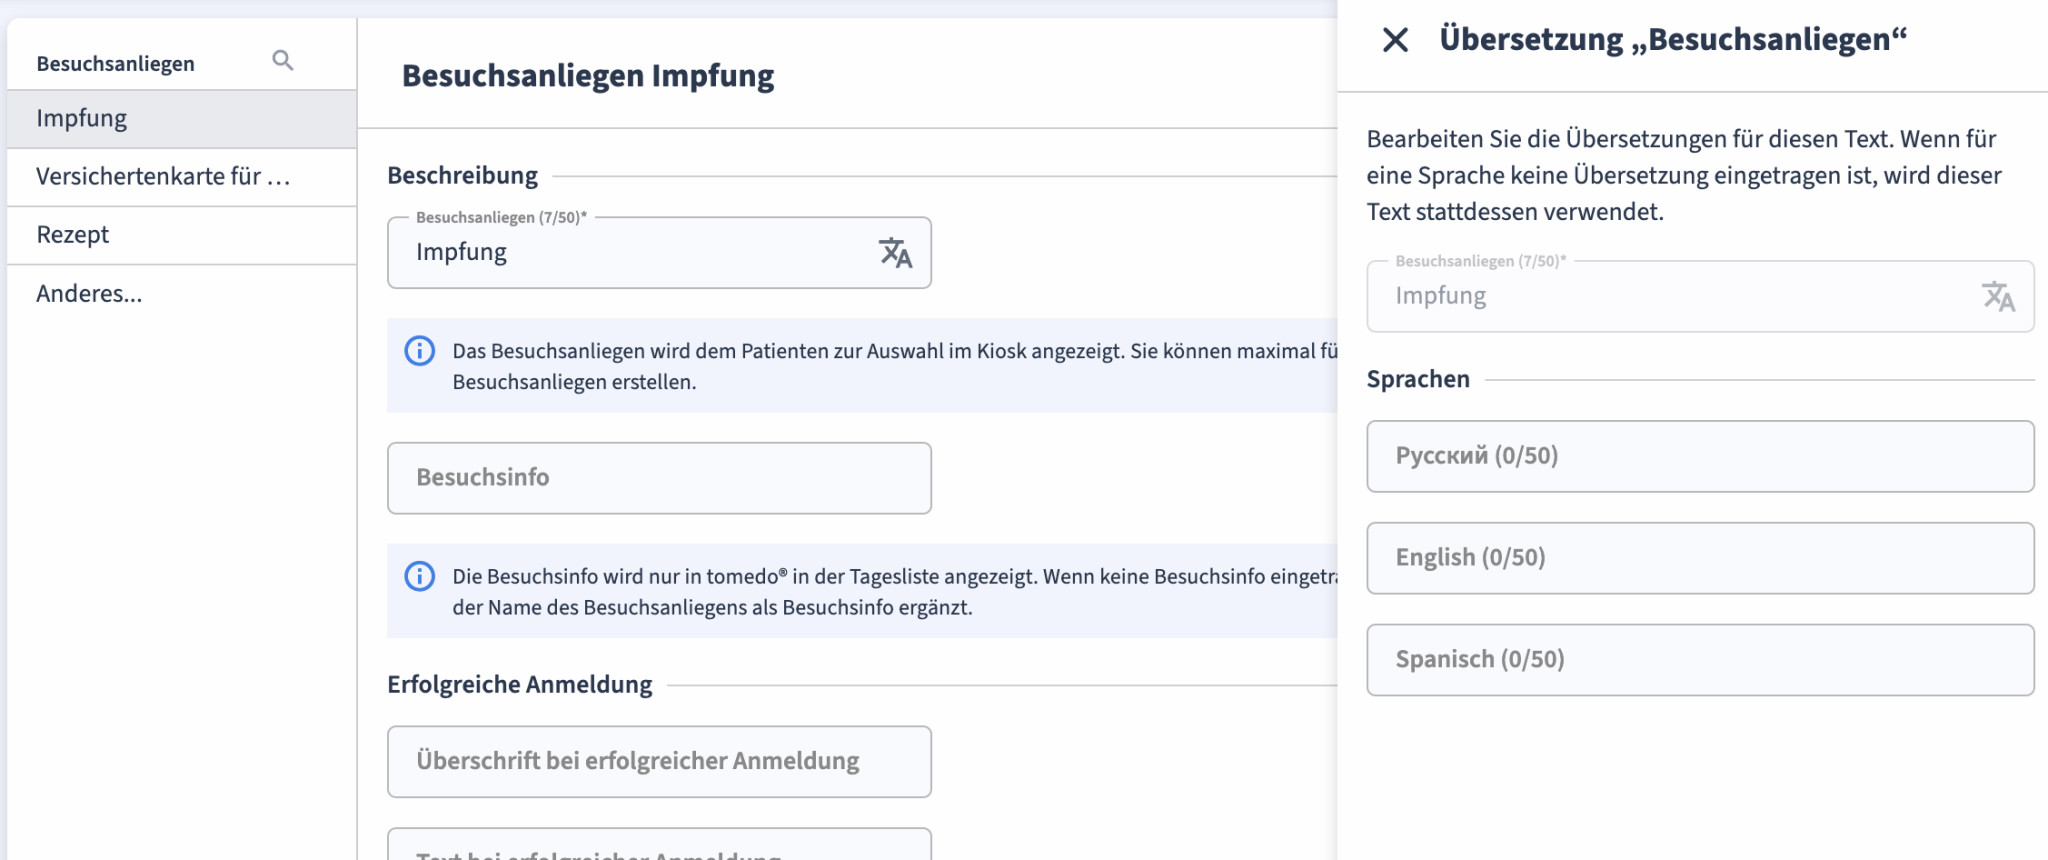Screen dimensions: 2048x860
Task: Focus the Spanisch translation input
Action: [x=1699, y=660]
